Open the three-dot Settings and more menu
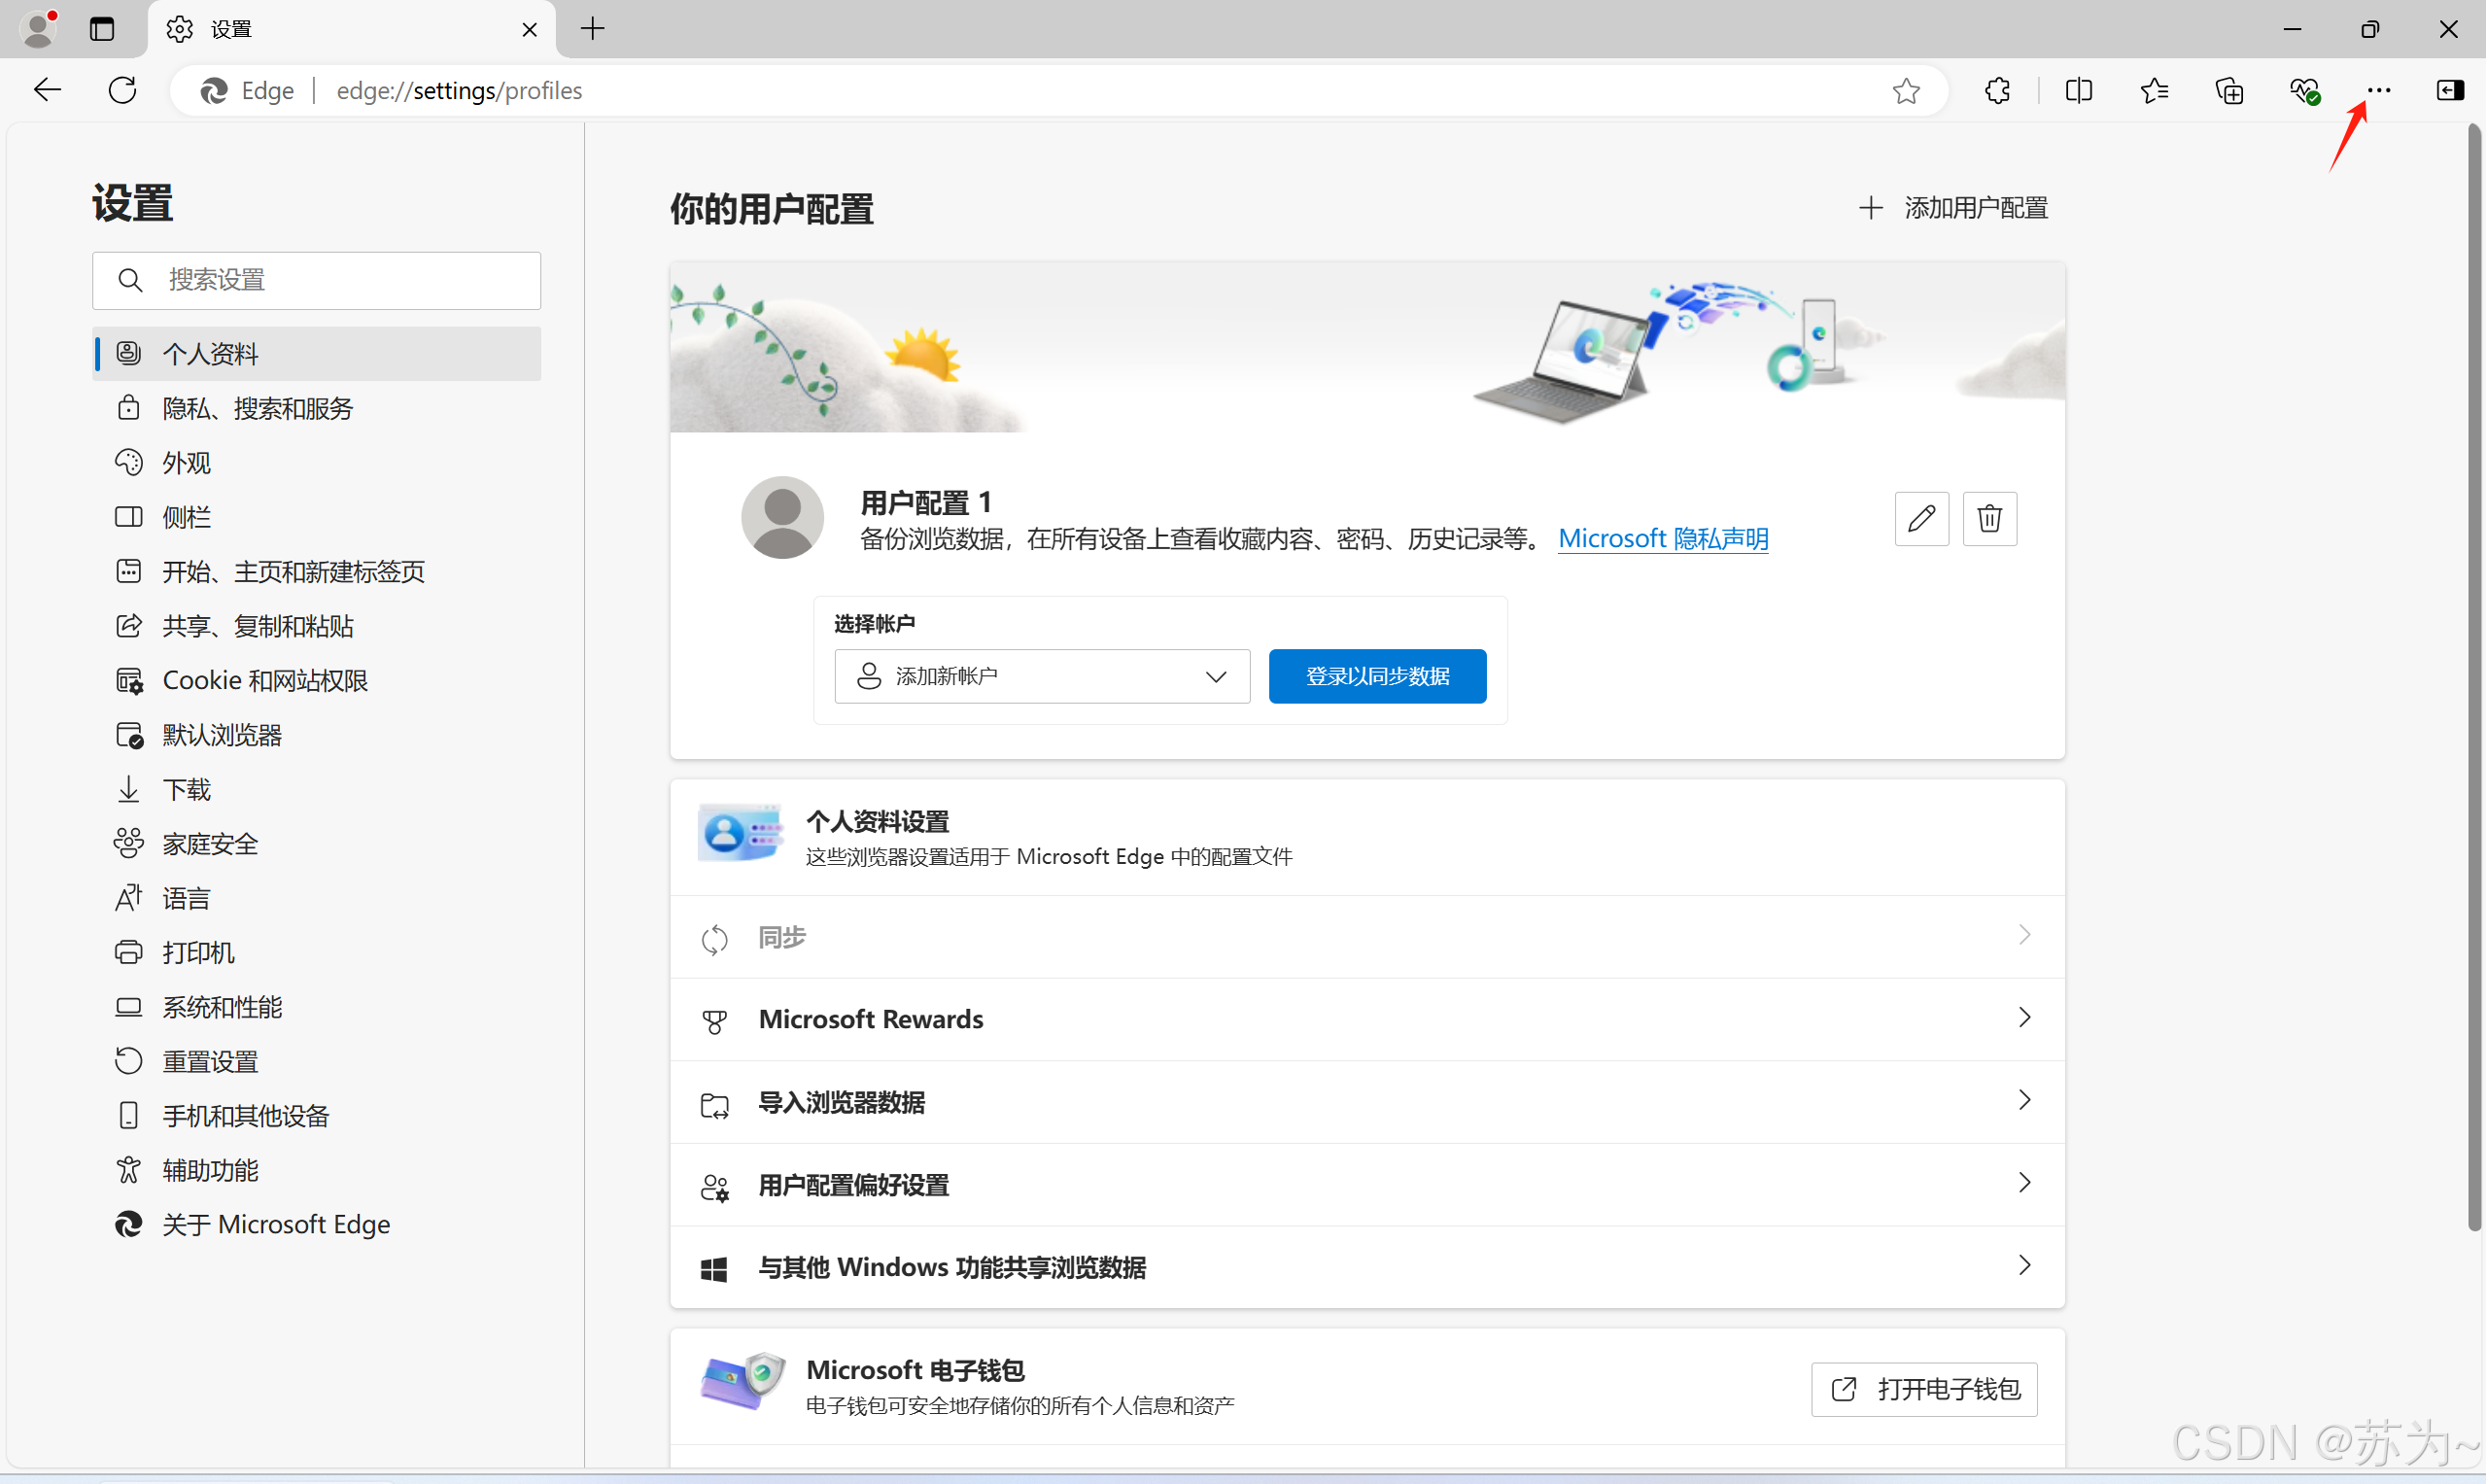This screenshot has height=1484, width=2486. pos(2379,91)
